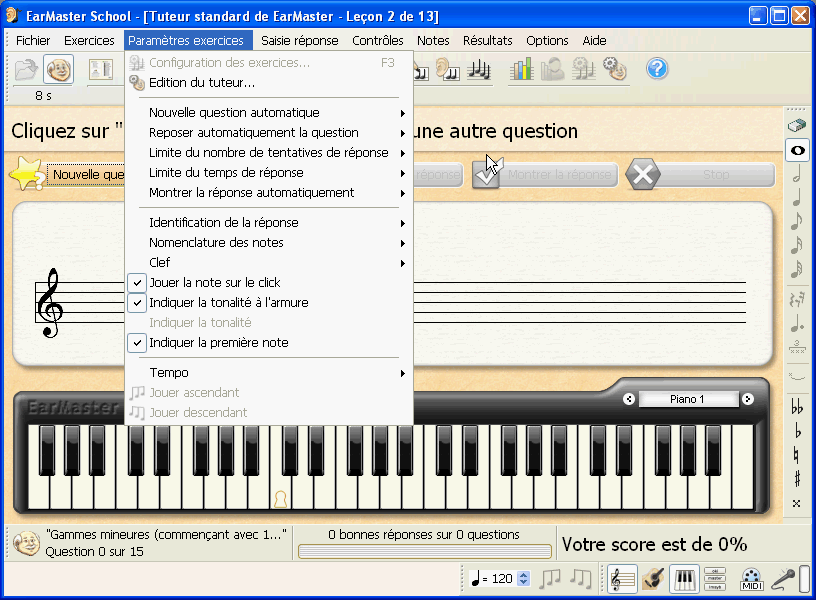Click the Edition du tuteur gear icon

136,83
